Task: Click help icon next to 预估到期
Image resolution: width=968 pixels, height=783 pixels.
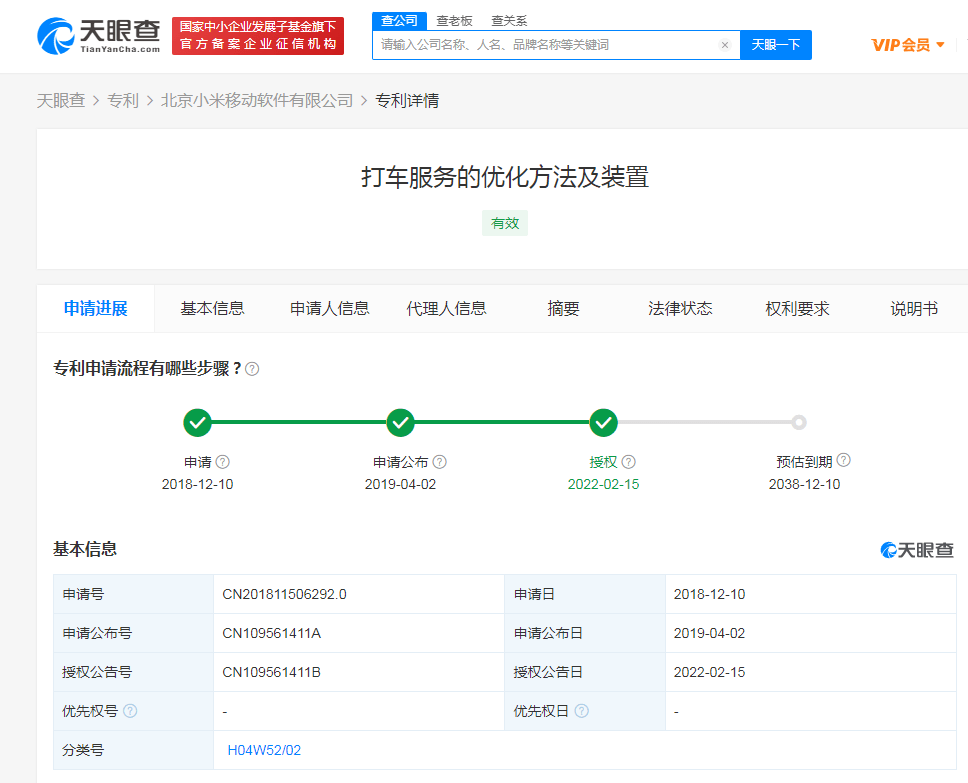Action: [844, 461]
